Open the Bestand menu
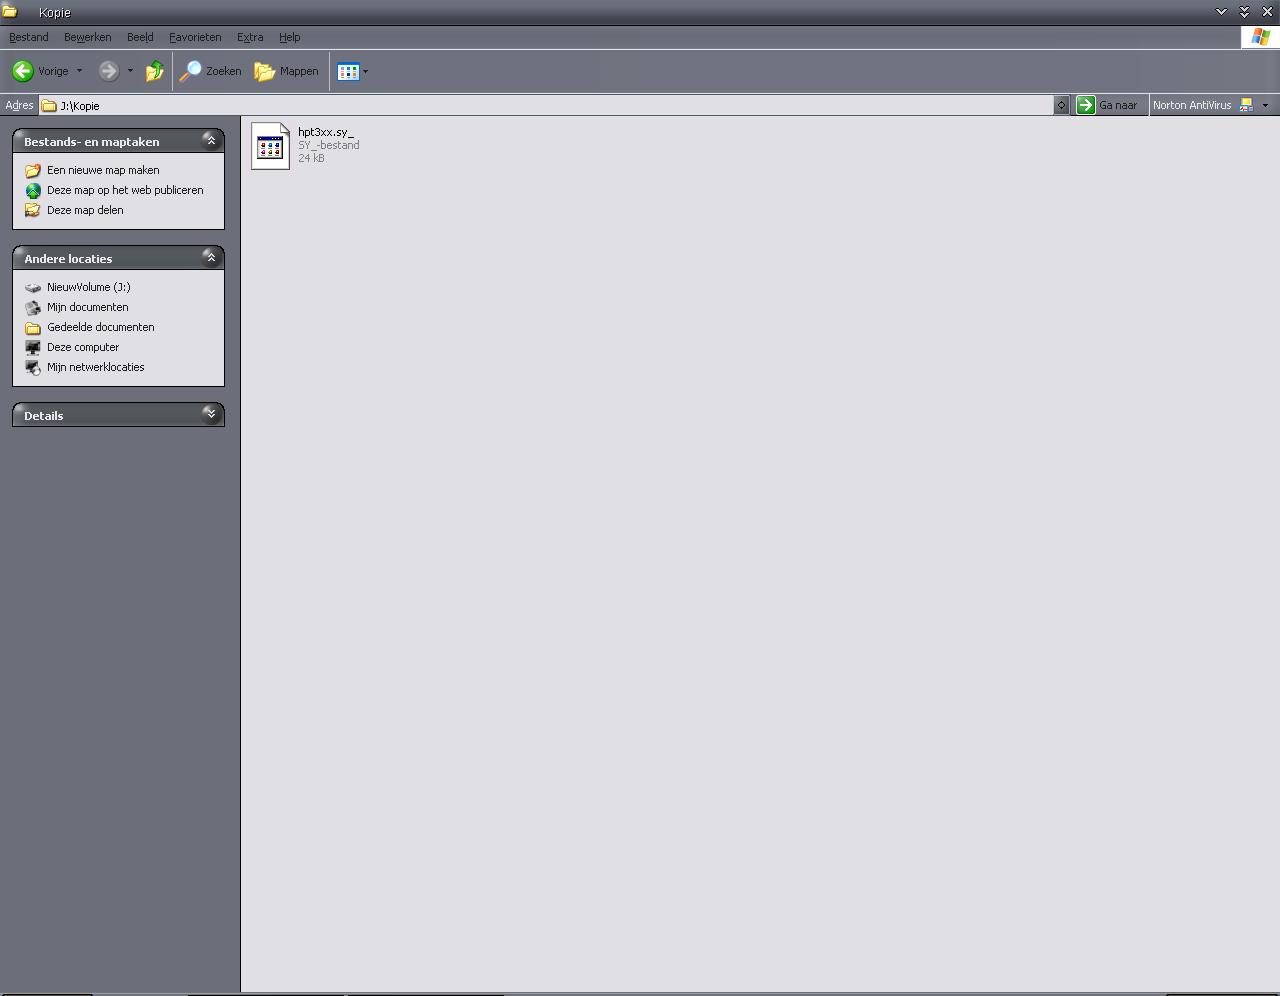Screen dimensions: 1280x996 click(x=29, y=37)
